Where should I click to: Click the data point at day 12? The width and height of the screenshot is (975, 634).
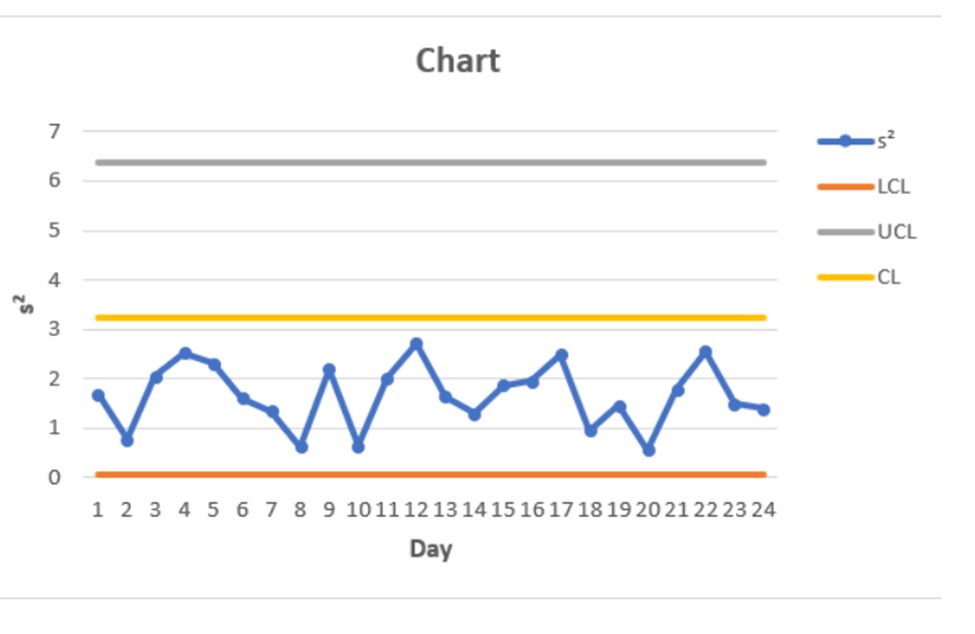(416, 344)
